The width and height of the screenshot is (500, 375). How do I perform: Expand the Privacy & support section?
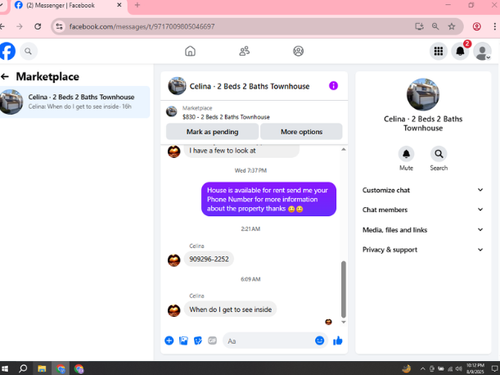coord(423,250)
